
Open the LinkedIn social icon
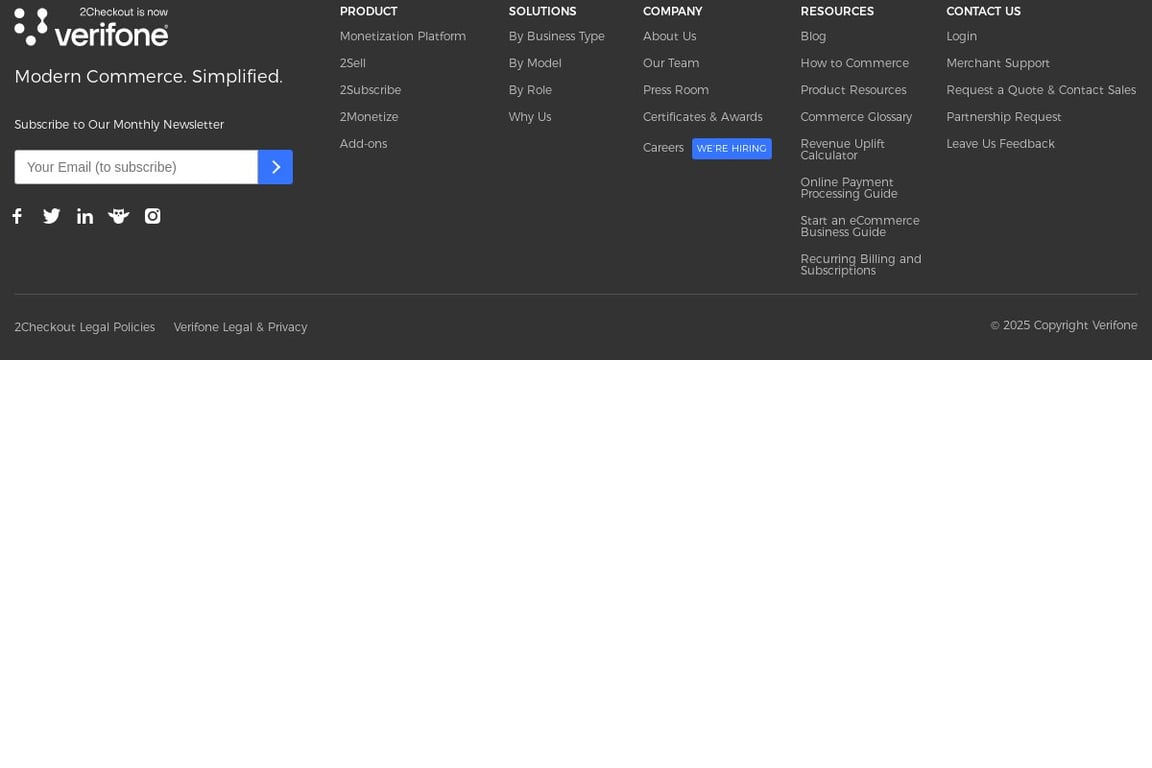click(85, 216)
